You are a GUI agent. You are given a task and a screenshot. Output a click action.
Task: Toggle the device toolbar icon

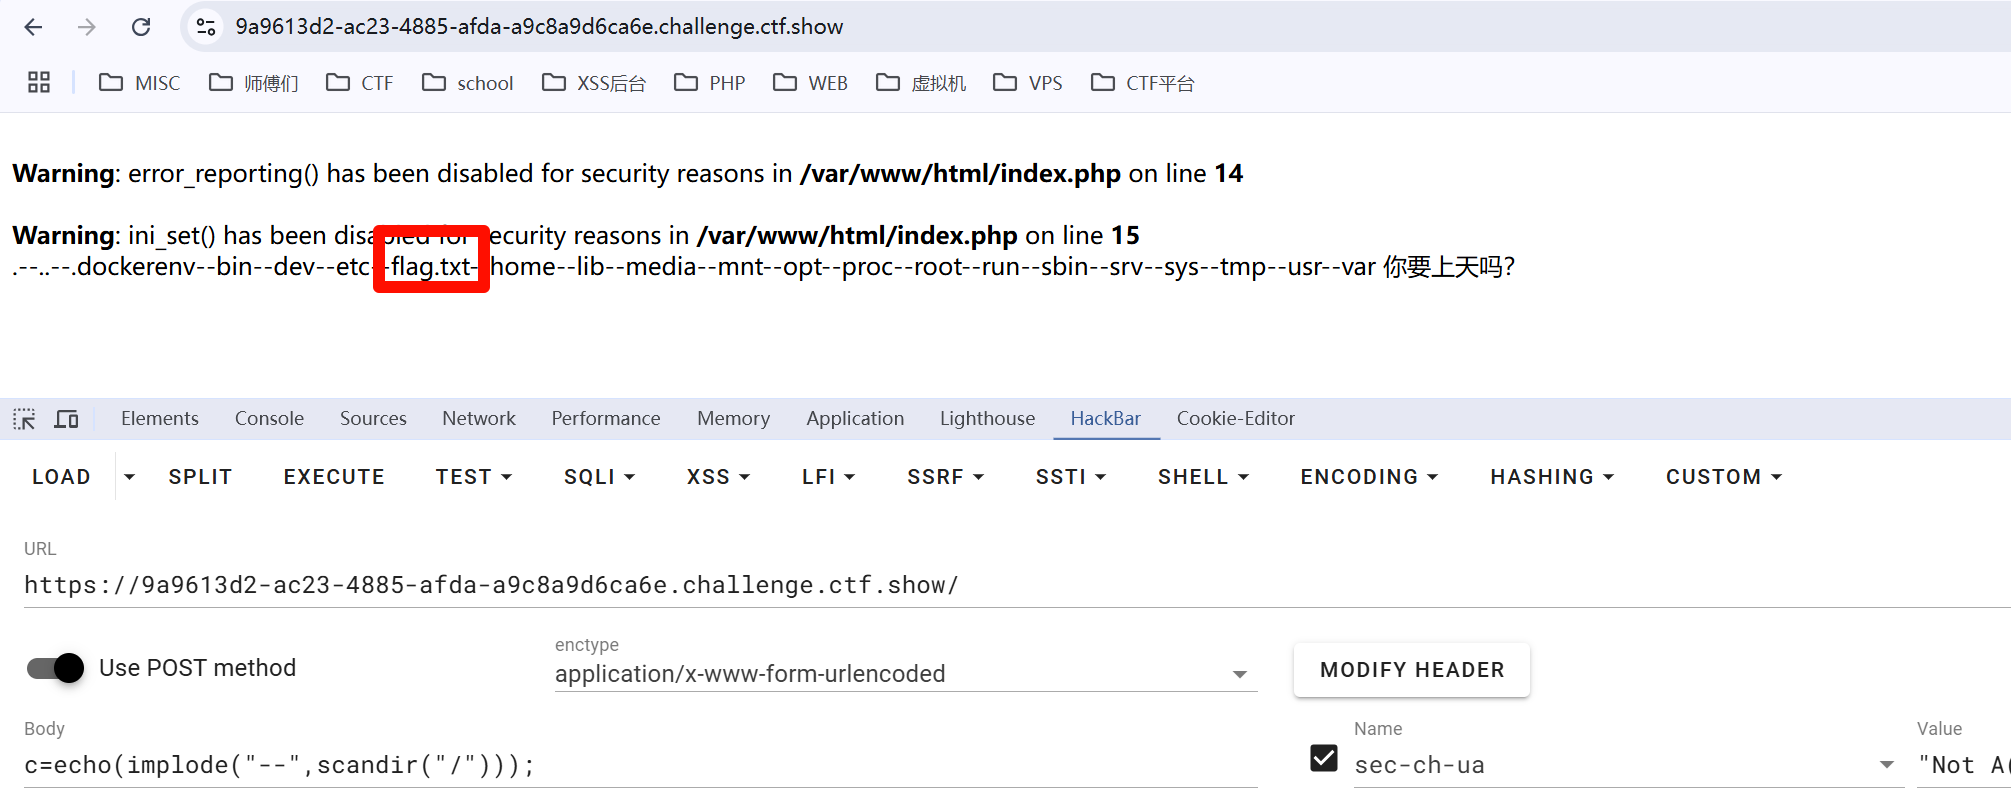(x=67, y=419)
